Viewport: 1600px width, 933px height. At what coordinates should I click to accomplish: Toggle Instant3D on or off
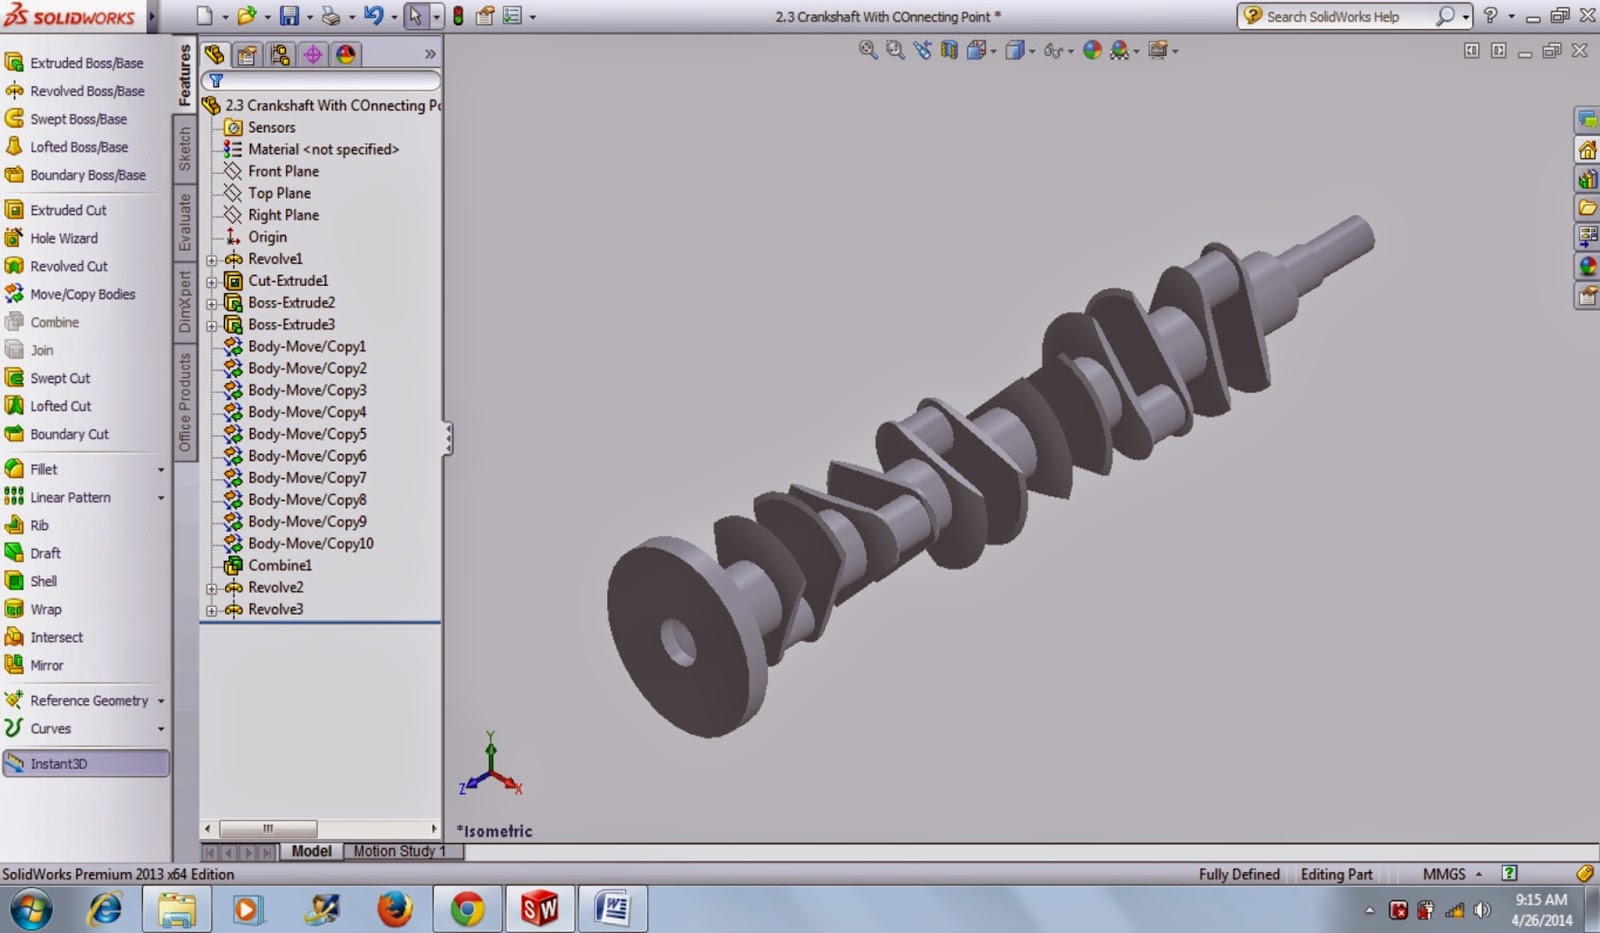(60, 763)
